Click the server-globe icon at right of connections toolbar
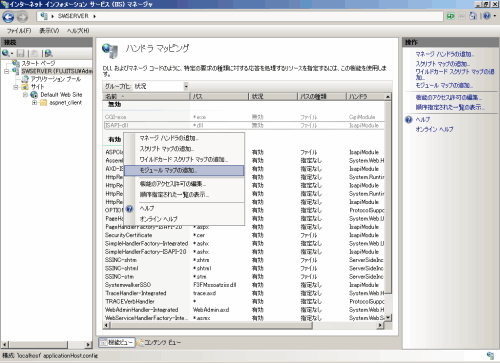This screenshot has width=500, height=363. click(49, 53)
